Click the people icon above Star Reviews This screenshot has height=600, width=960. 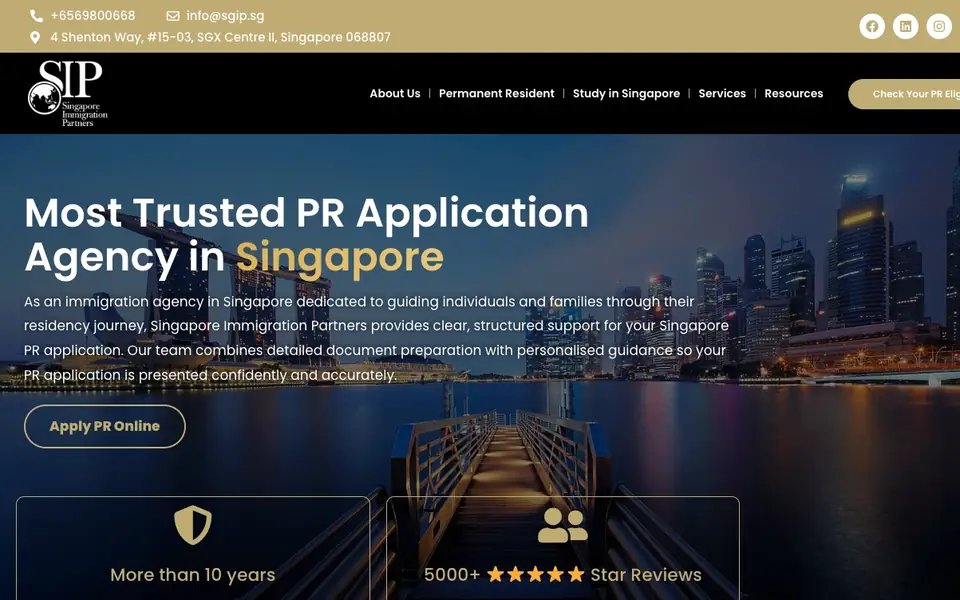563,525
